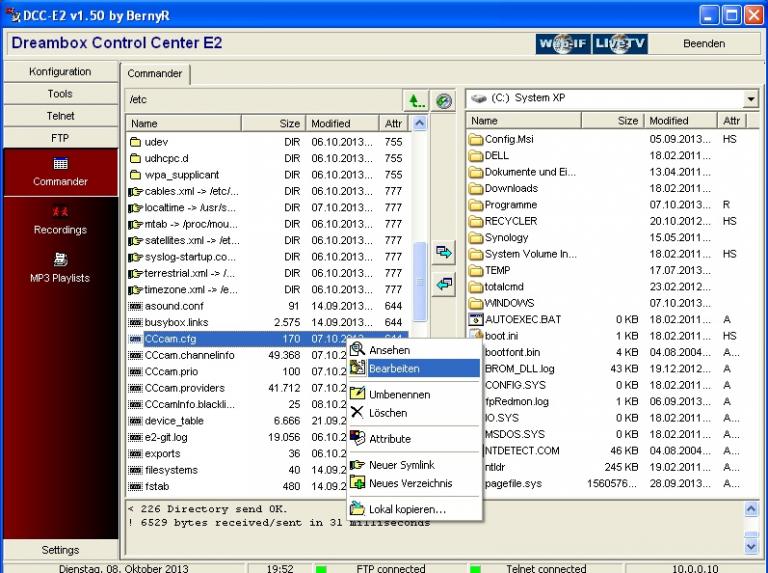Image resolution: width=768 pixels, height=573 pixels.
Task: Click the refresh remote directory icon
Action: coord(444,100)
